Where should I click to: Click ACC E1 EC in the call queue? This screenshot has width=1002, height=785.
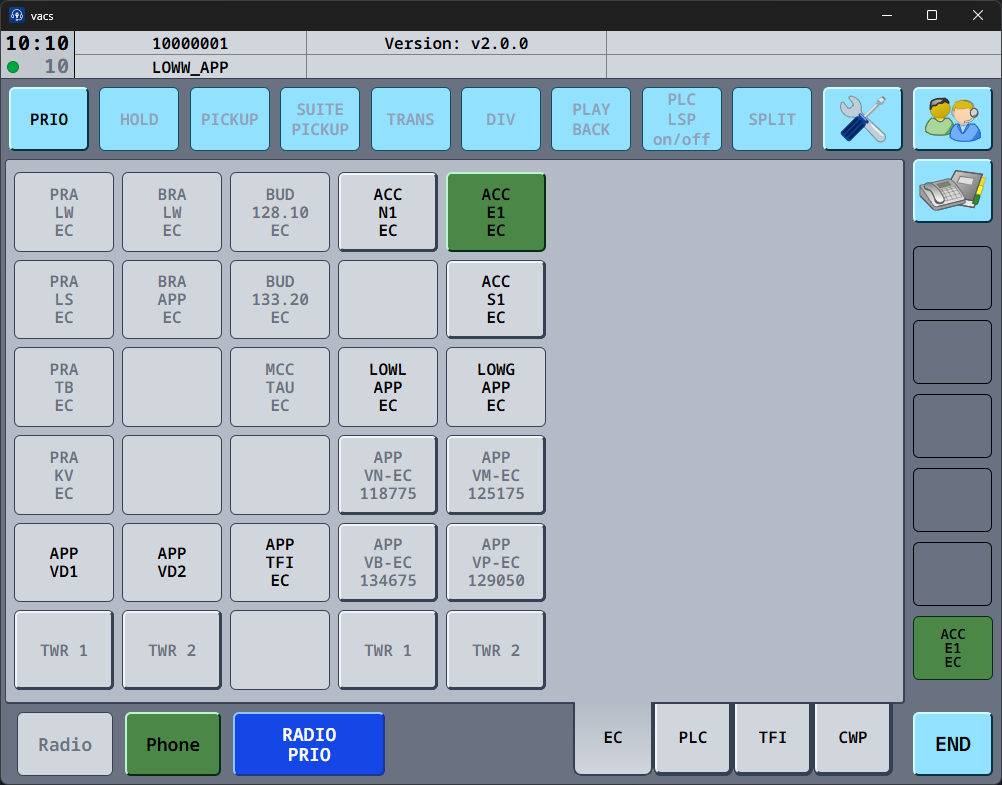click(952, 648)
